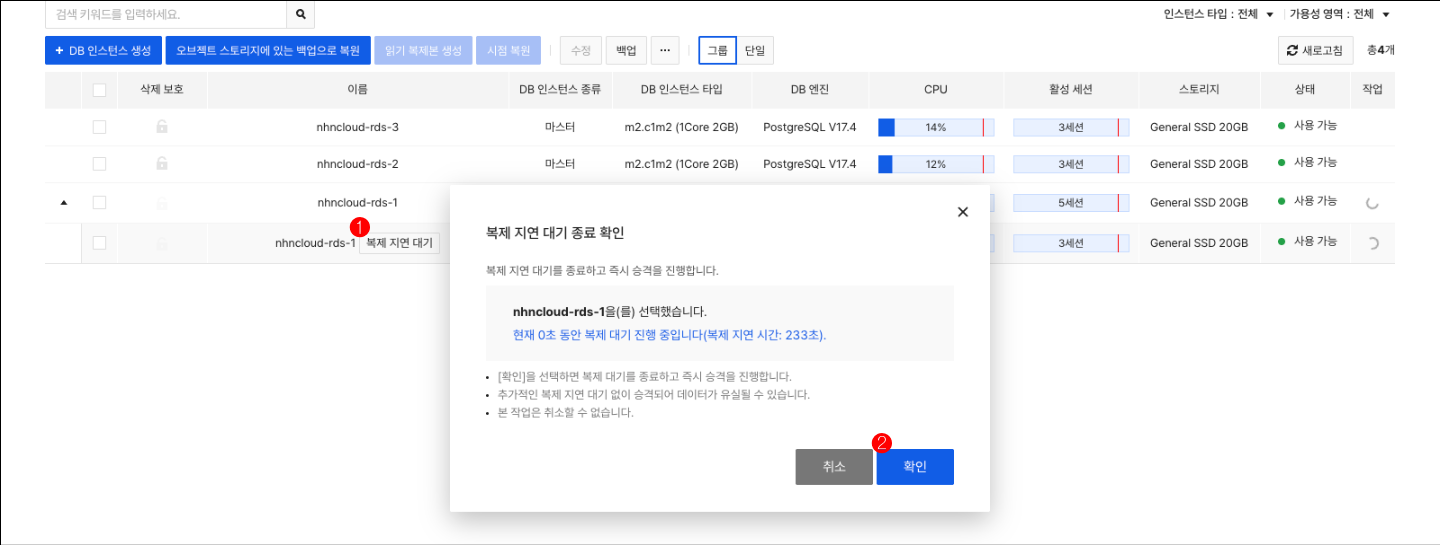Screen dimensions: 1440x545
Task: Click the DB 엔진 column header
Action: [x=810, y=90]
